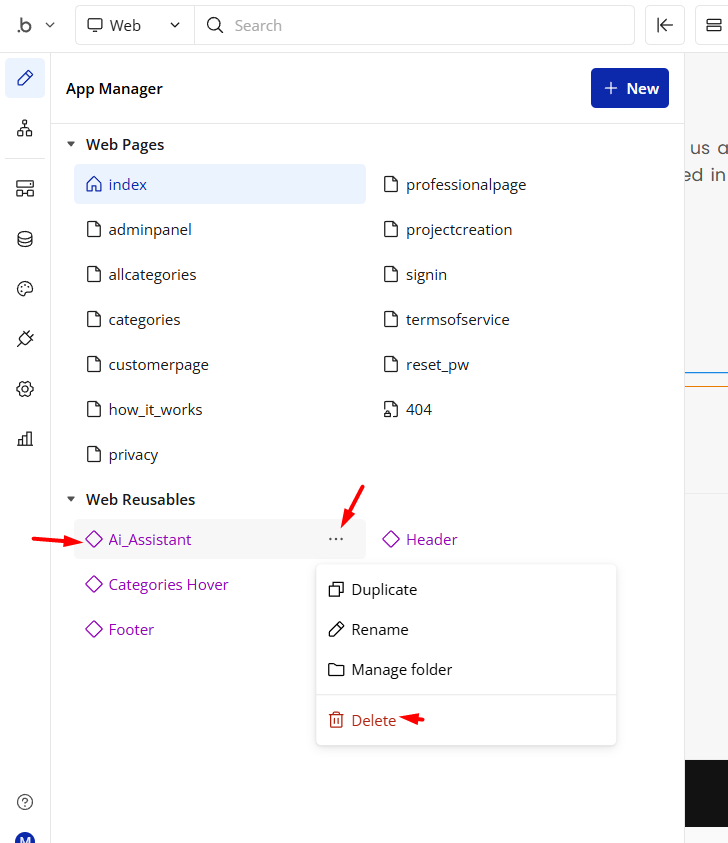Open the Logs chart icon

pos(25,438)
